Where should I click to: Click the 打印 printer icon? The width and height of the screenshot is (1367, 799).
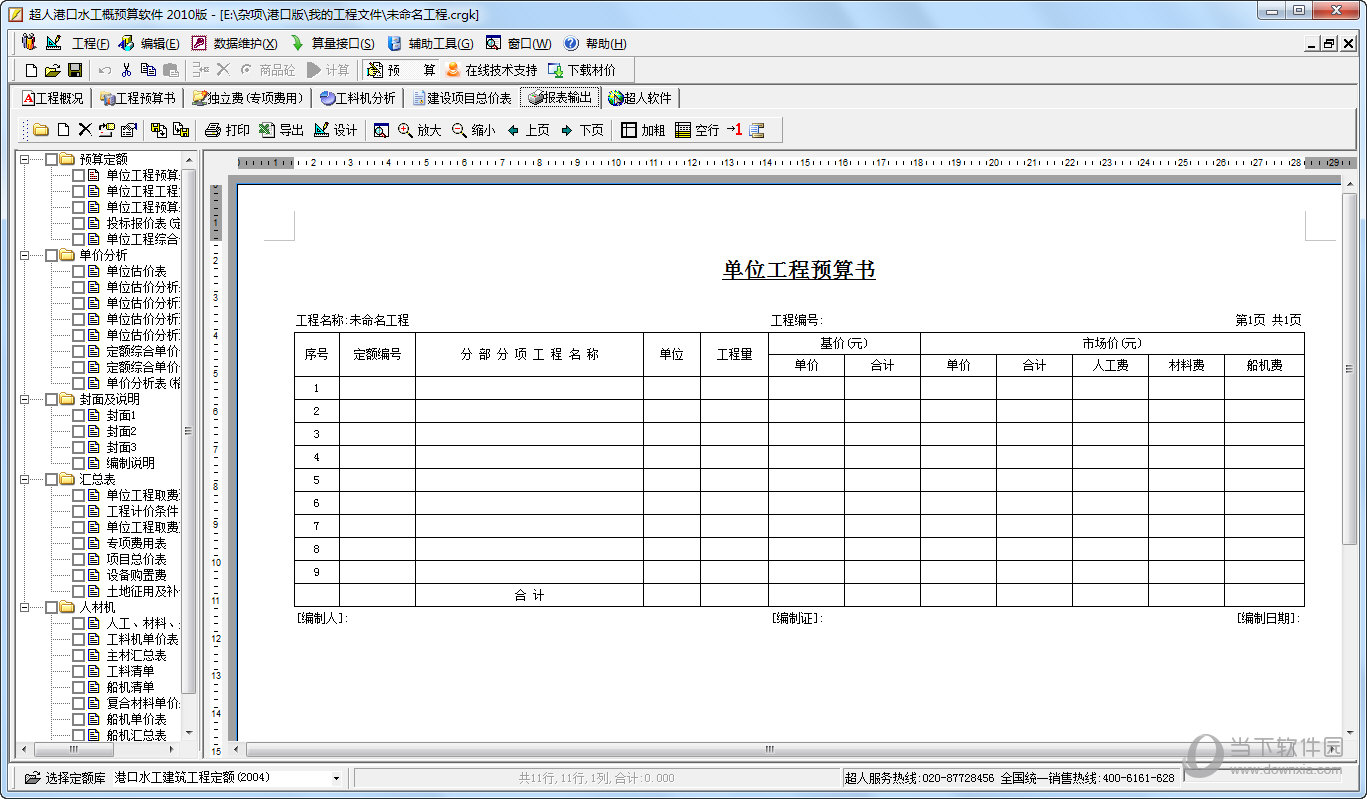tap(212, 130)
